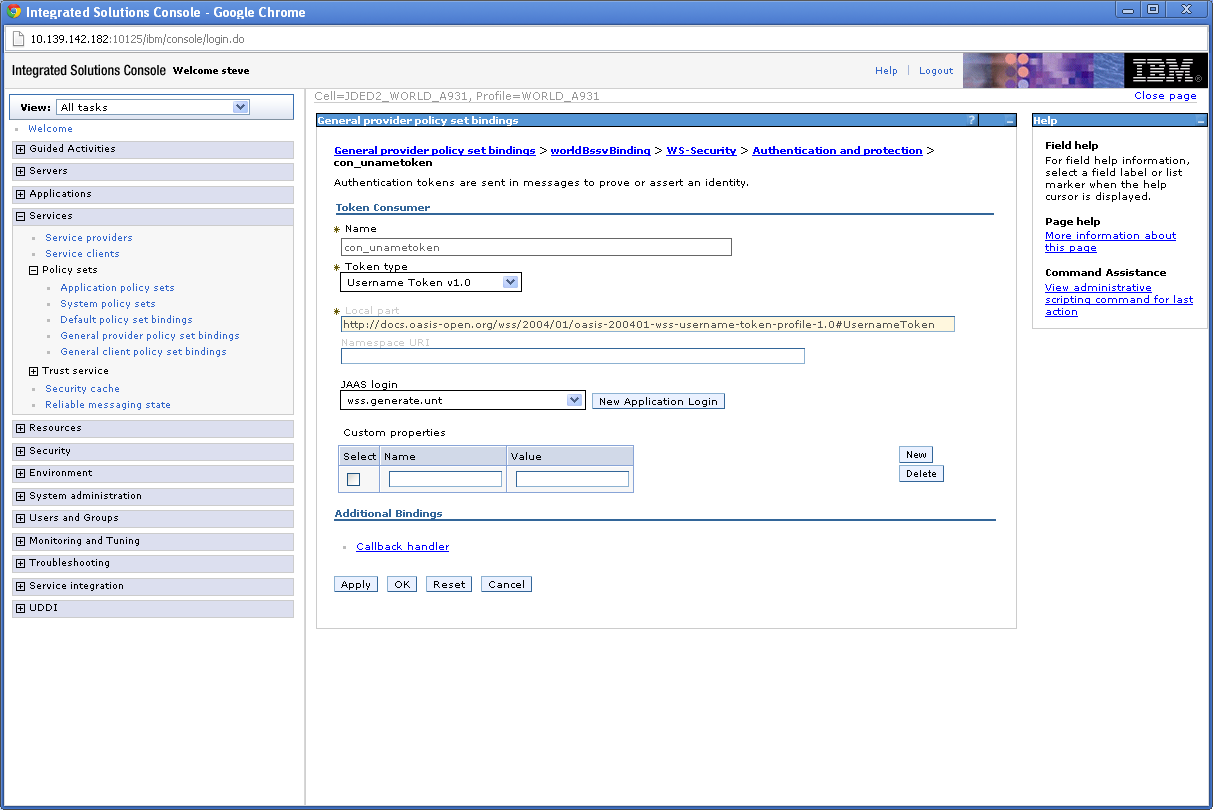Viewport: 1213px width, 810px height.
Task: Open General client policy set bindings link
Action: tap(143, 352)
